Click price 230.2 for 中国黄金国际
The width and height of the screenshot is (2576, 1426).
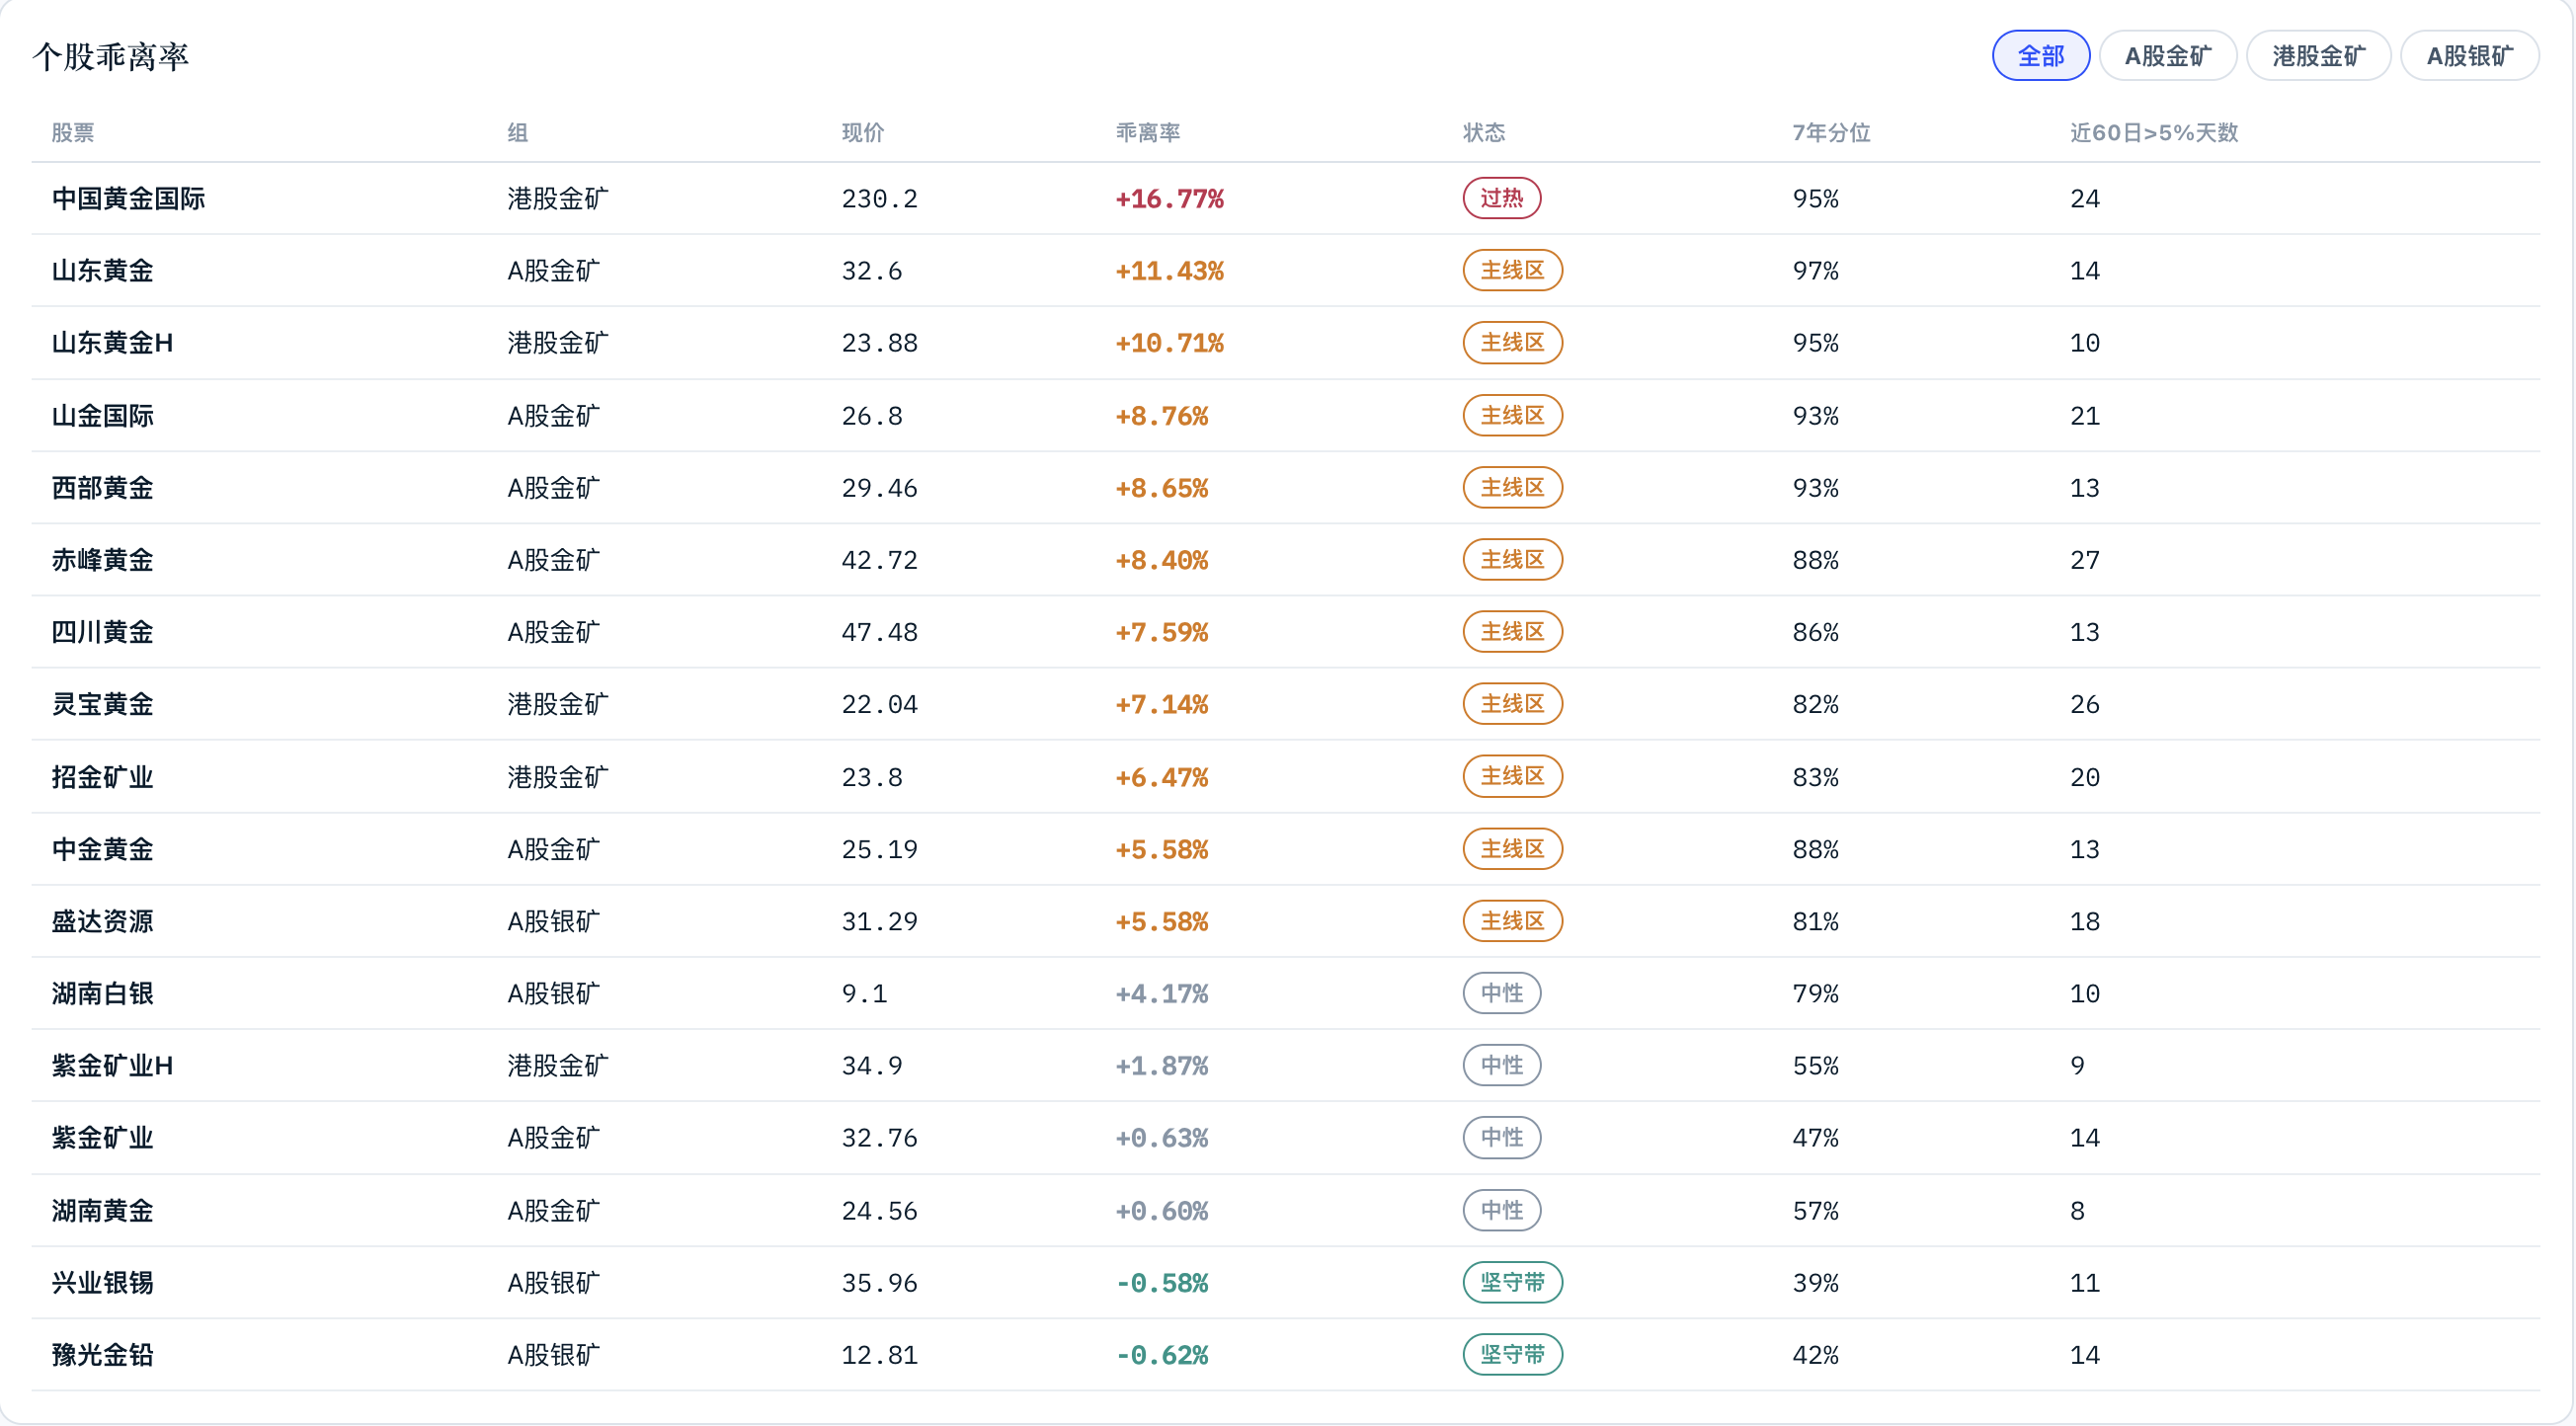pyautogui.click(x=879, y=199)
